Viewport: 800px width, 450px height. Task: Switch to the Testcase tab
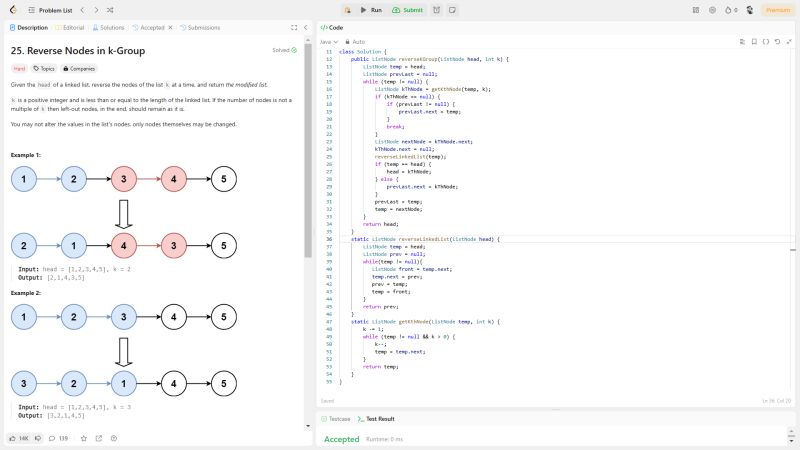338,419
